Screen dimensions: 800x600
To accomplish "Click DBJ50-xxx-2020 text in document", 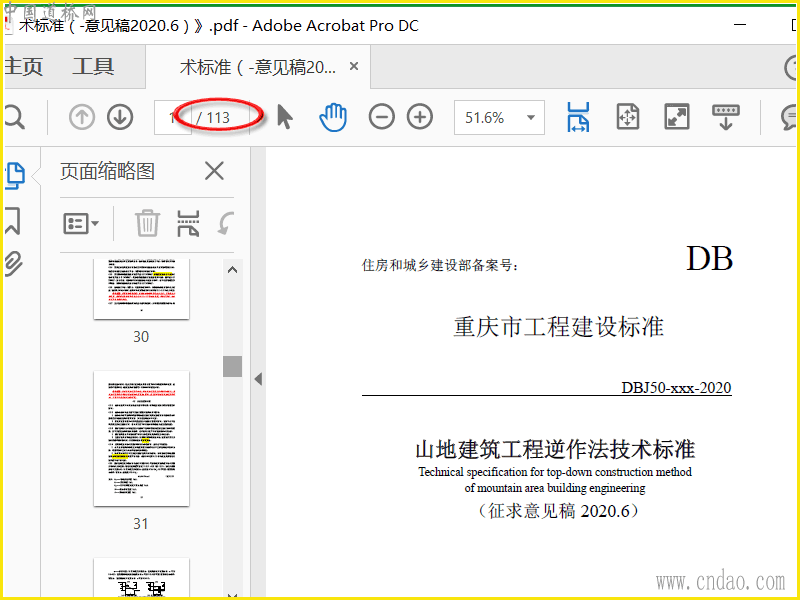I will pos(676,388).
